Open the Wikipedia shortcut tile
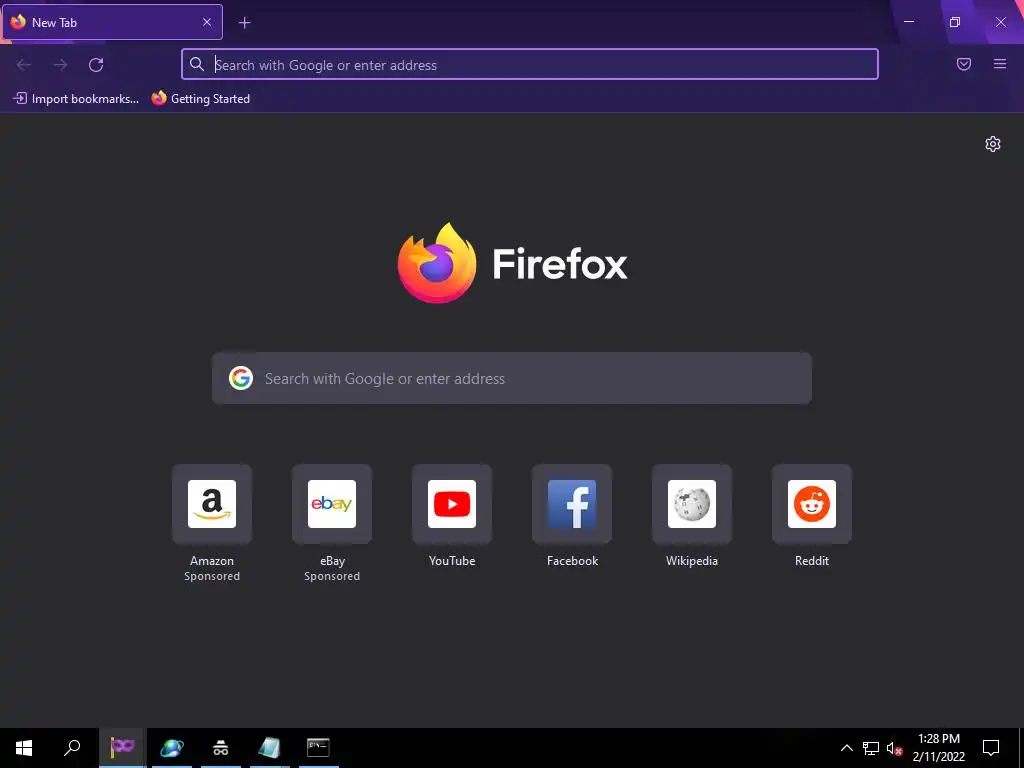Screen dimensions: 1024x768 (692, 504)
